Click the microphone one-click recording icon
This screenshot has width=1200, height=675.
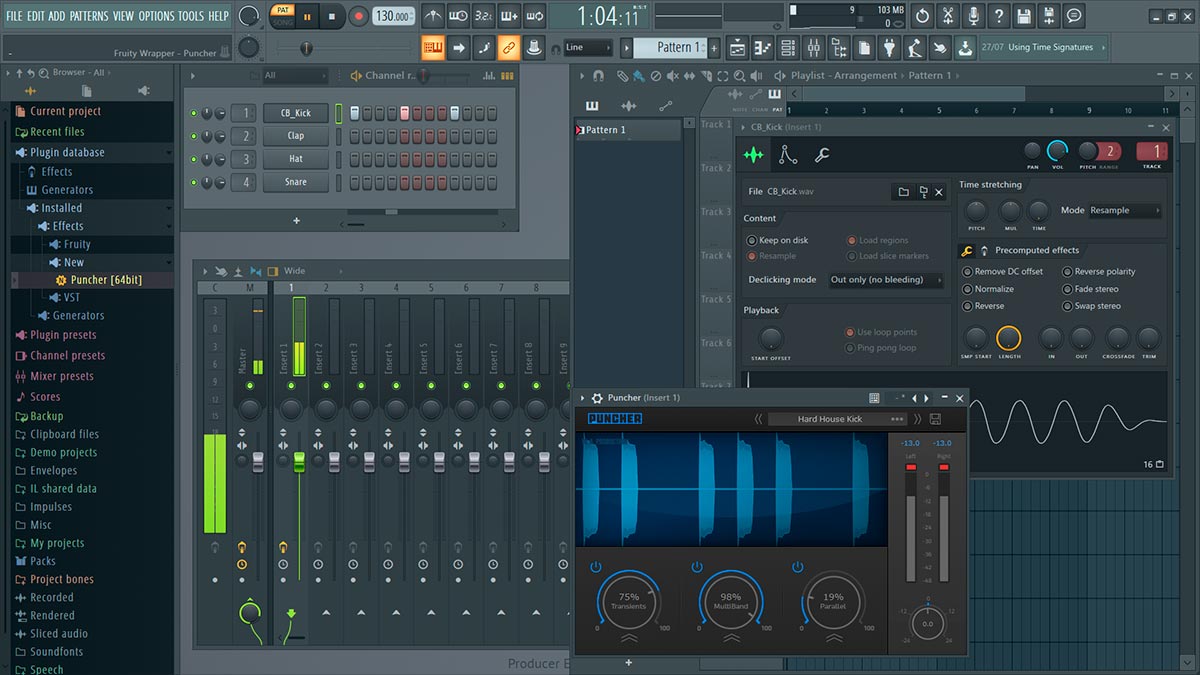coord(972,16)
